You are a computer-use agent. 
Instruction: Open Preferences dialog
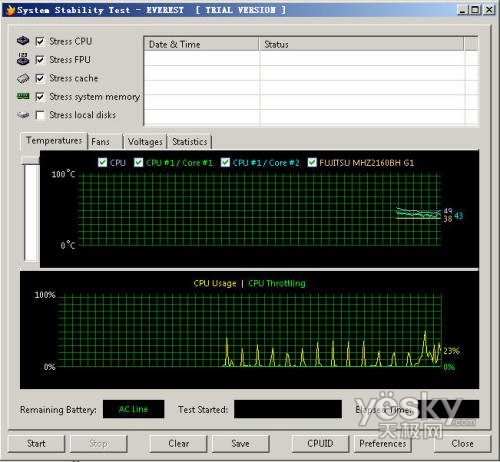[x=383, y=443]
